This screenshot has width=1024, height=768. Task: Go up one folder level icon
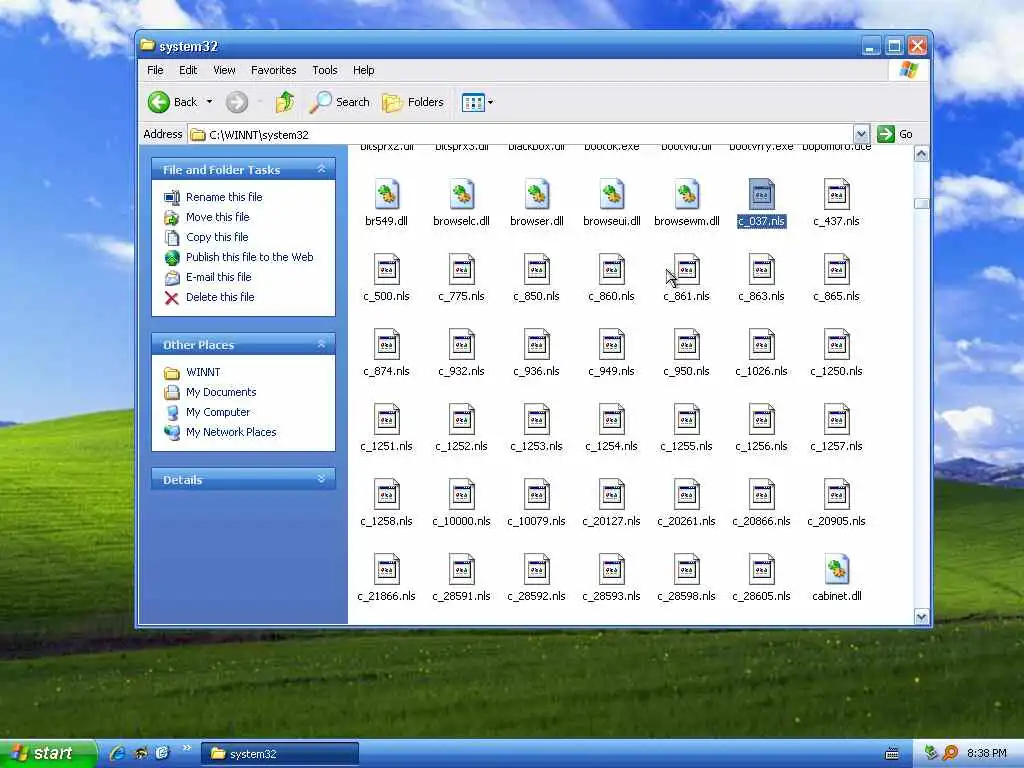[285, 102]
